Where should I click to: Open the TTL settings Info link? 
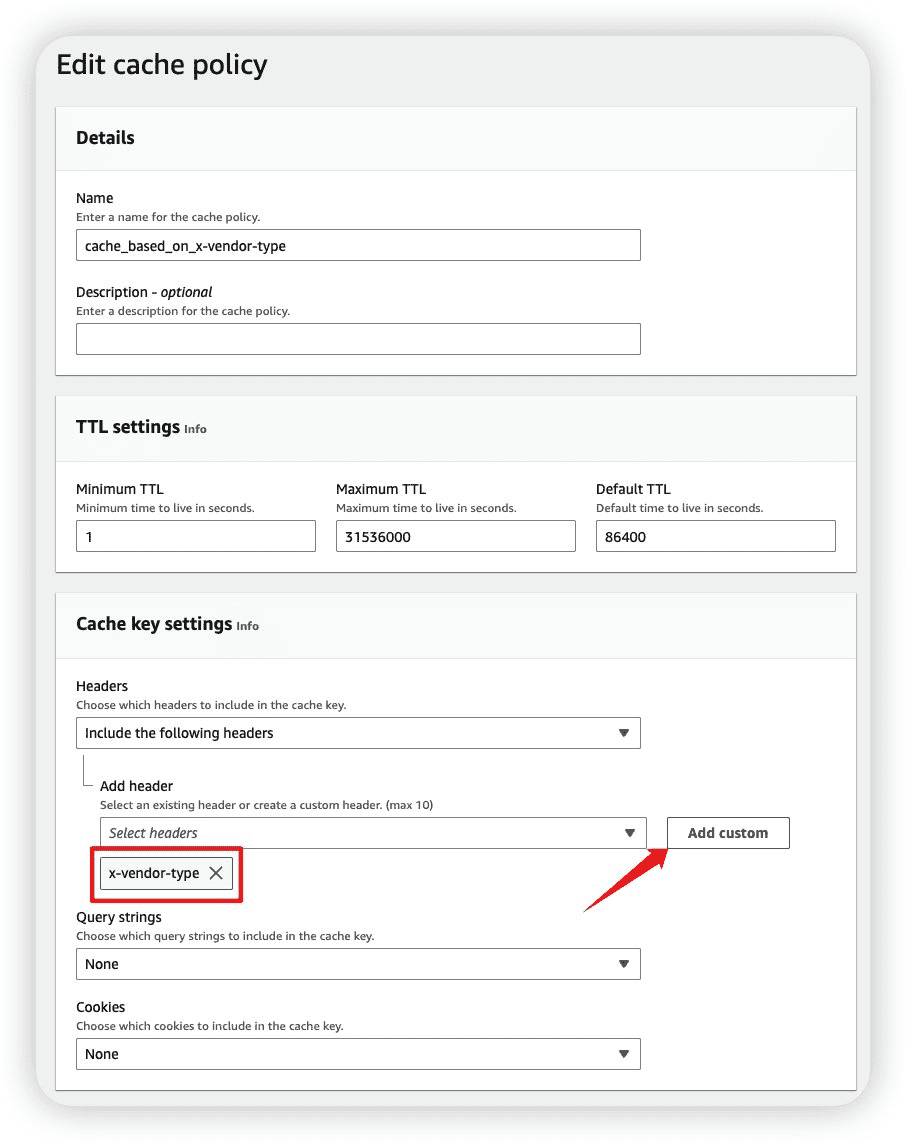[x=195, y=429]
